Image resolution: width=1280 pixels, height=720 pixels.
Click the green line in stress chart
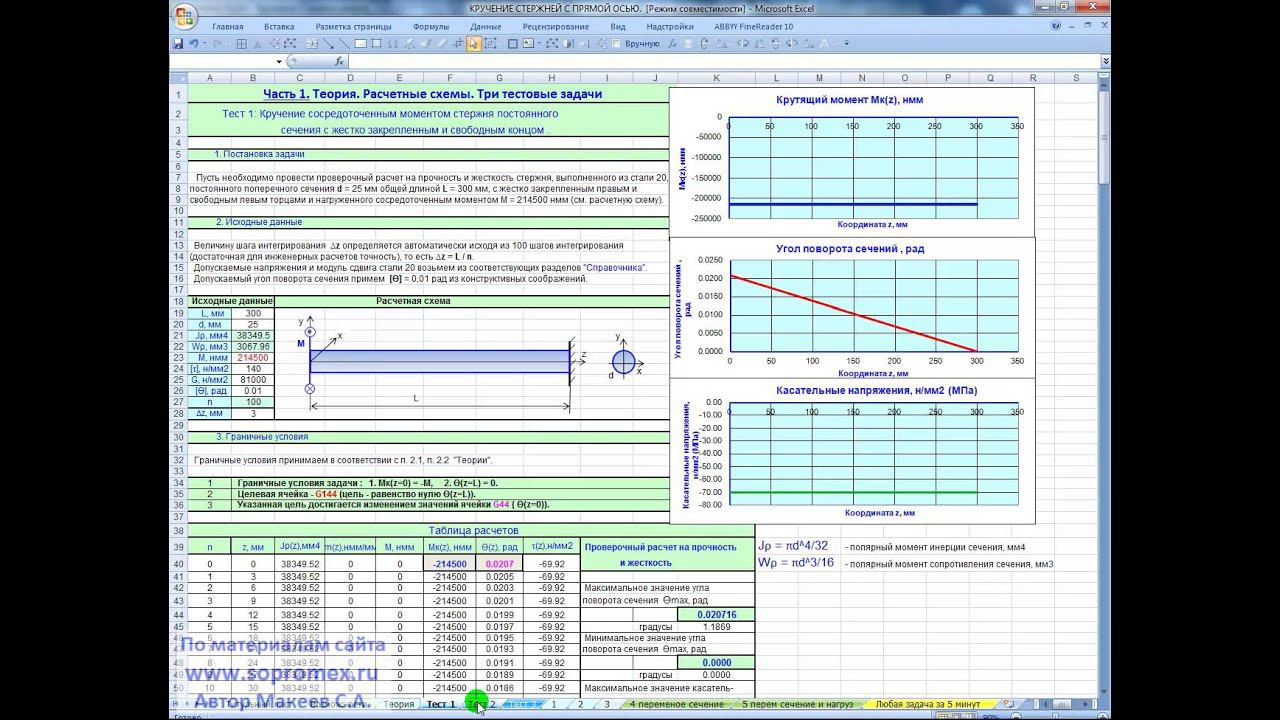tap(853, 492)
